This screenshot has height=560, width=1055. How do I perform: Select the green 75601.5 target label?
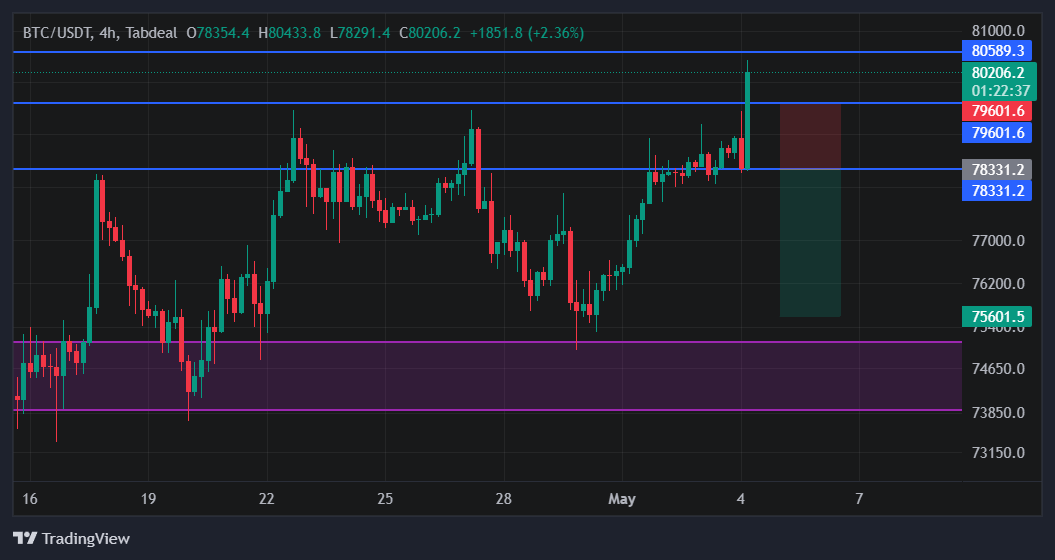click(996, 316)
